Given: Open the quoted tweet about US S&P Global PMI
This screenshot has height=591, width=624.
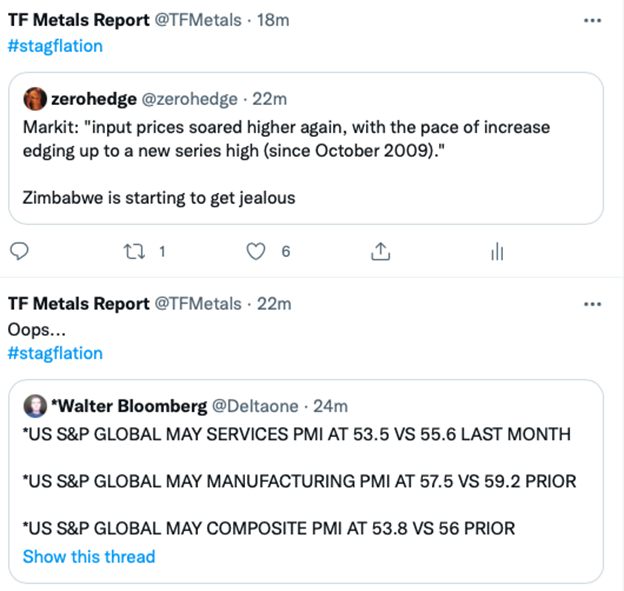Looking at the screenshot, I should tap(306, 482).
